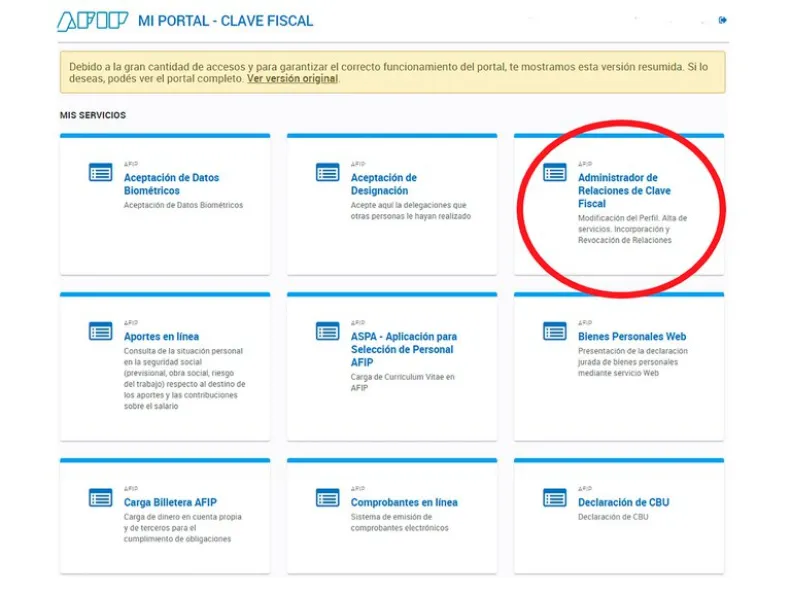Click the Aceptación de Datos Biométricos card icon
The height and width of the screenshot is (593, 790).
coord(100,173)
